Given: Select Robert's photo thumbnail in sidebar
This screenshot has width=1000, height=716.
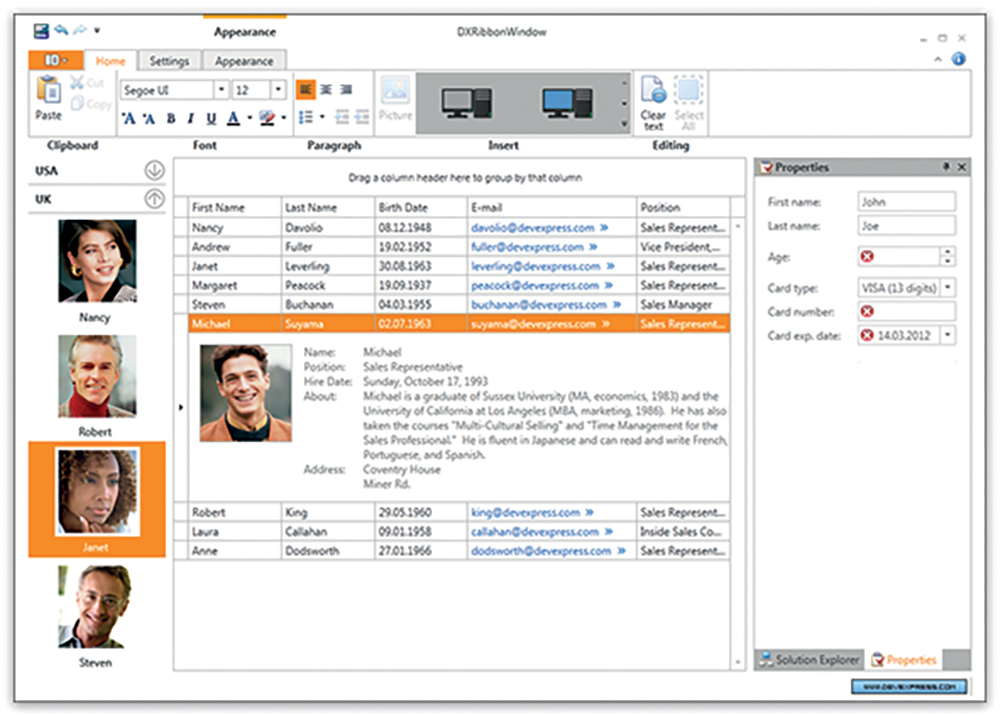Looking at the screenshot, I should [x=96, y=377].
